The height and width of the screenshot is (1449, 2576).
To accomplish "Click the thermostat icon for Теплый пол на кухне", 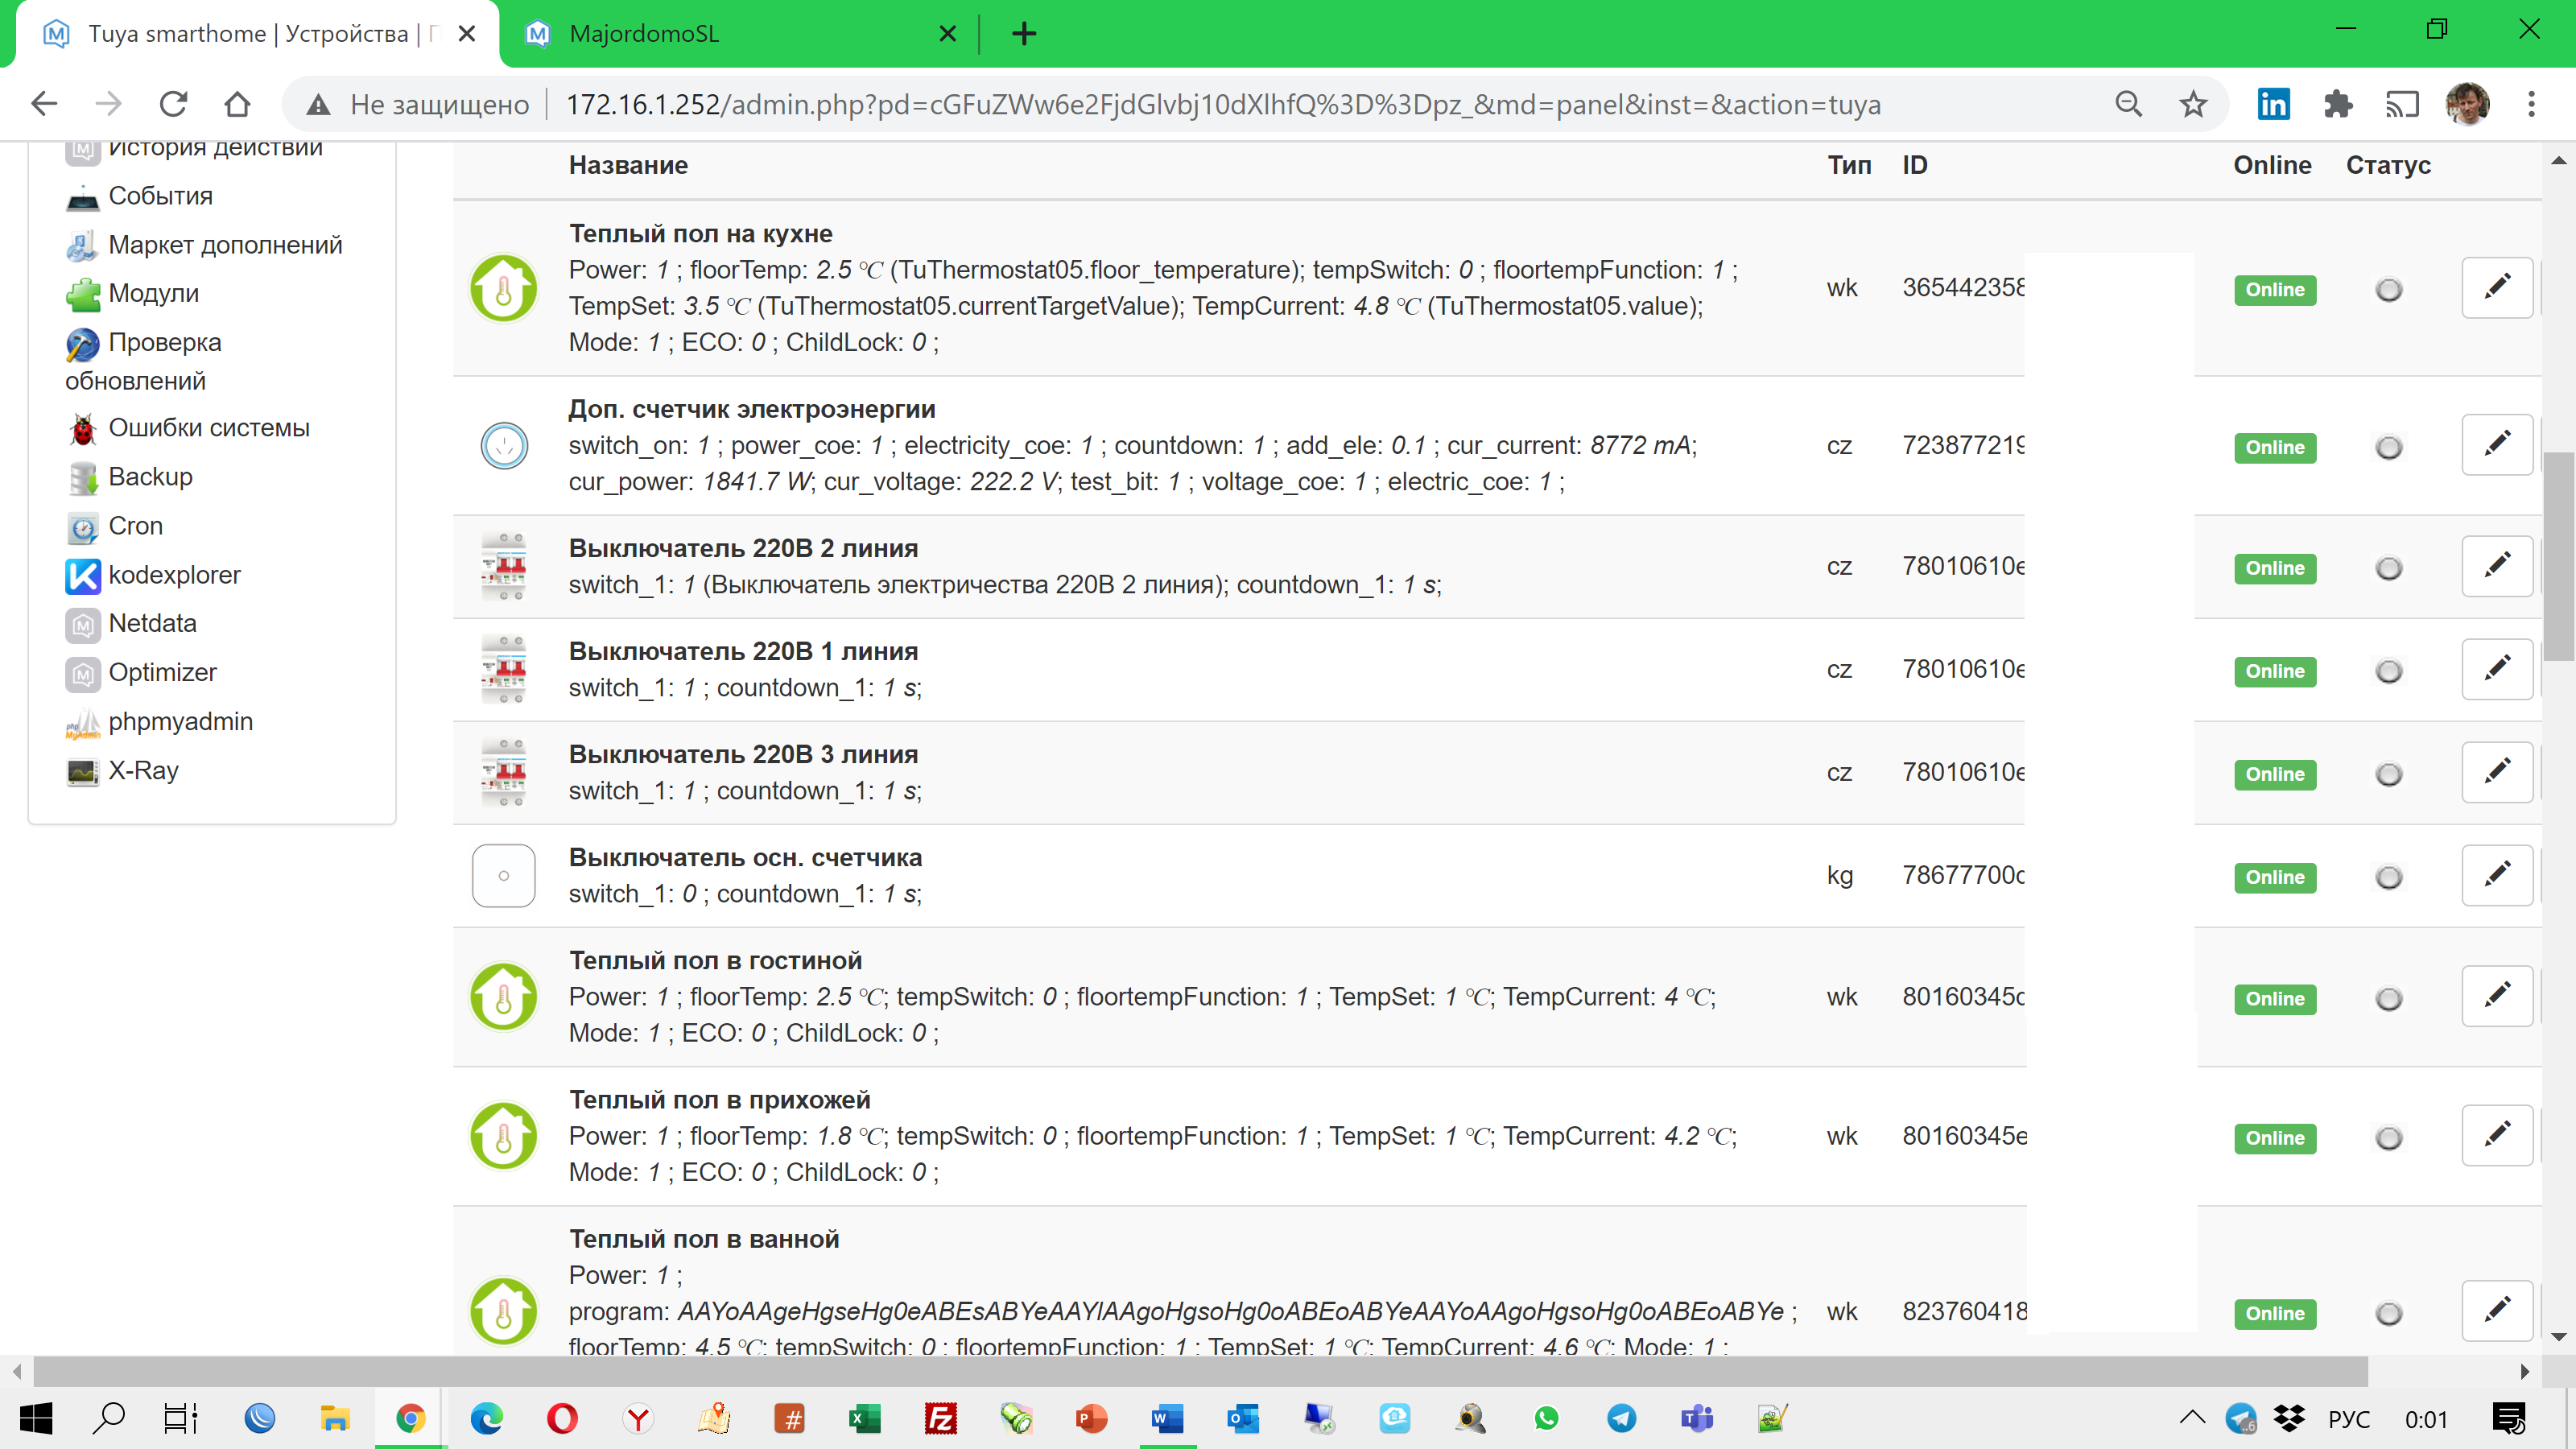I will (x=503, y=287).
